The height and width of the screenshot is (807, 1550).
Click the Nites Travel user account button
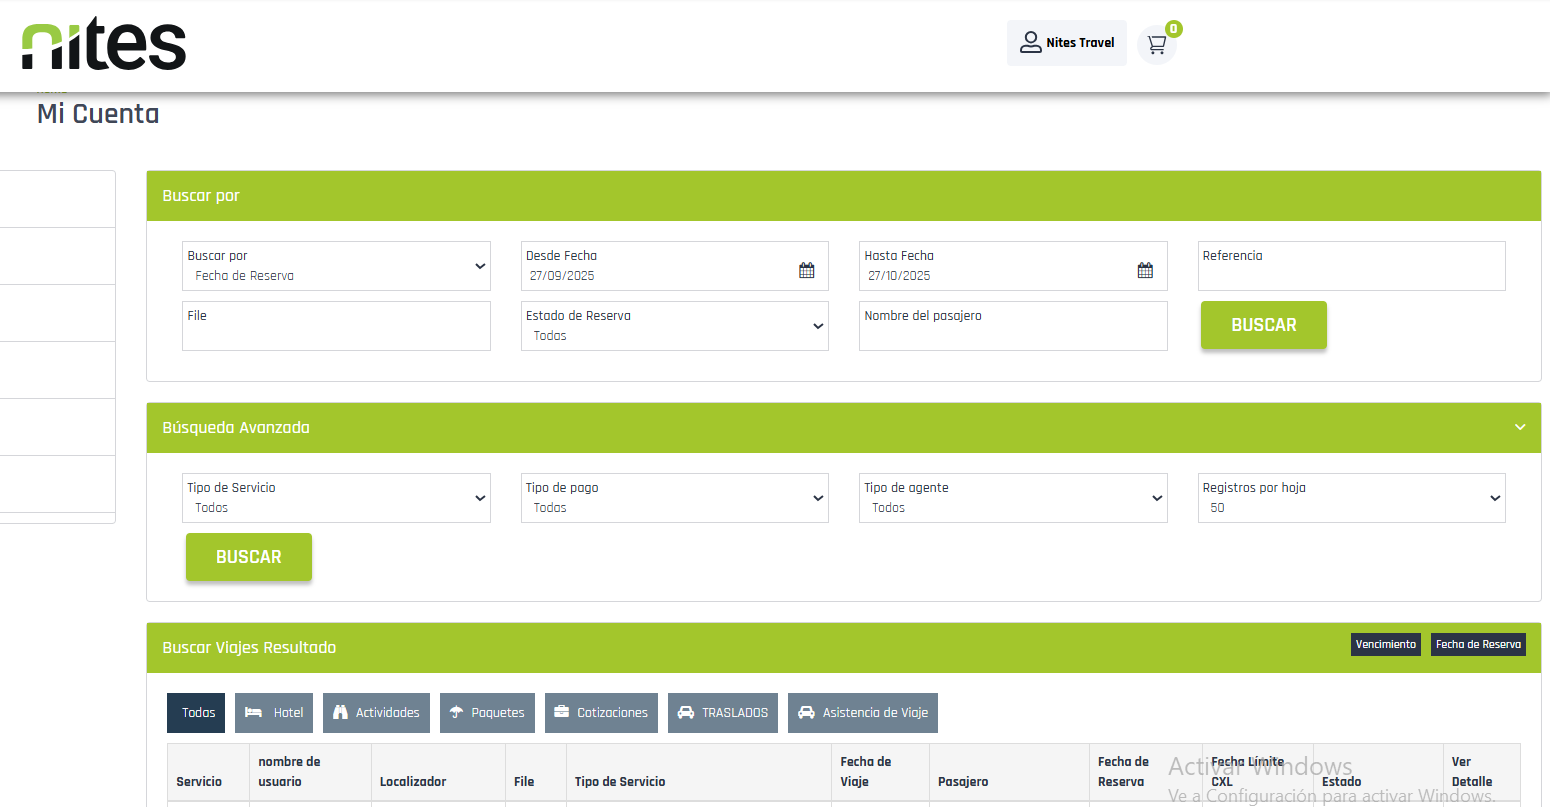1066,43
